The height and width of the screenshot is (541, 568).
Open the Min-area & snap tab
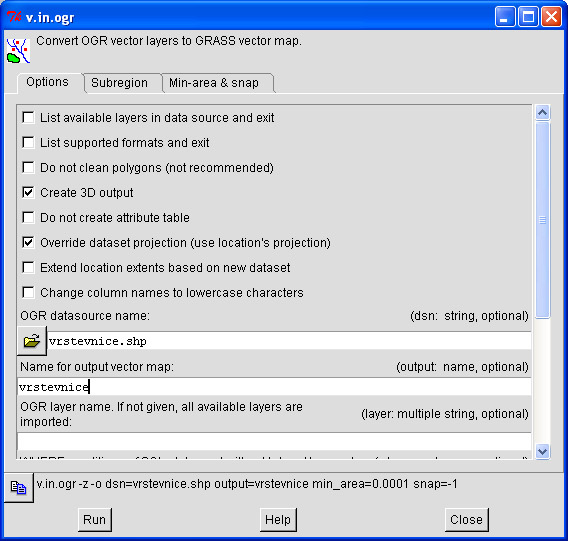coord(214,83)
